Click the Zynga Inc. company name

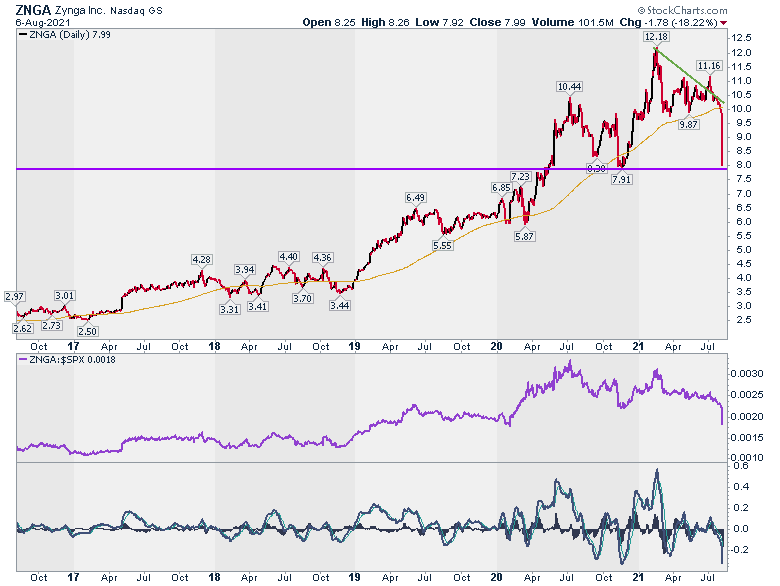tap(80, 10)
